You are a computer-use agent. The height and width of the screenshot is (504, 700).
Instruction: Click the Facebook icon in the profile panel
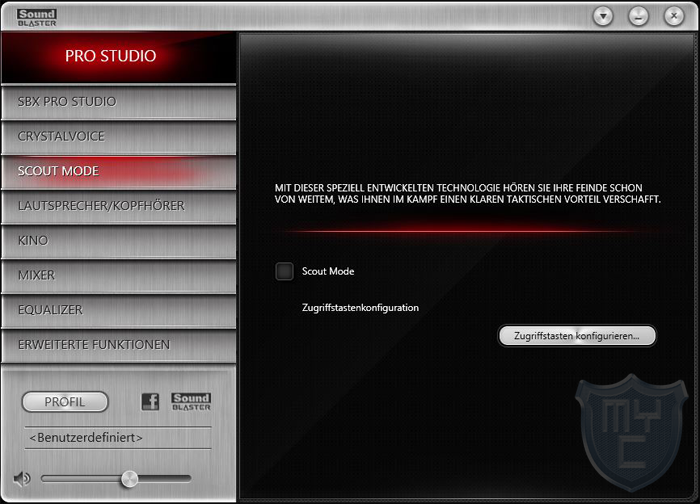pyautogui.click(x=150, y=402)
